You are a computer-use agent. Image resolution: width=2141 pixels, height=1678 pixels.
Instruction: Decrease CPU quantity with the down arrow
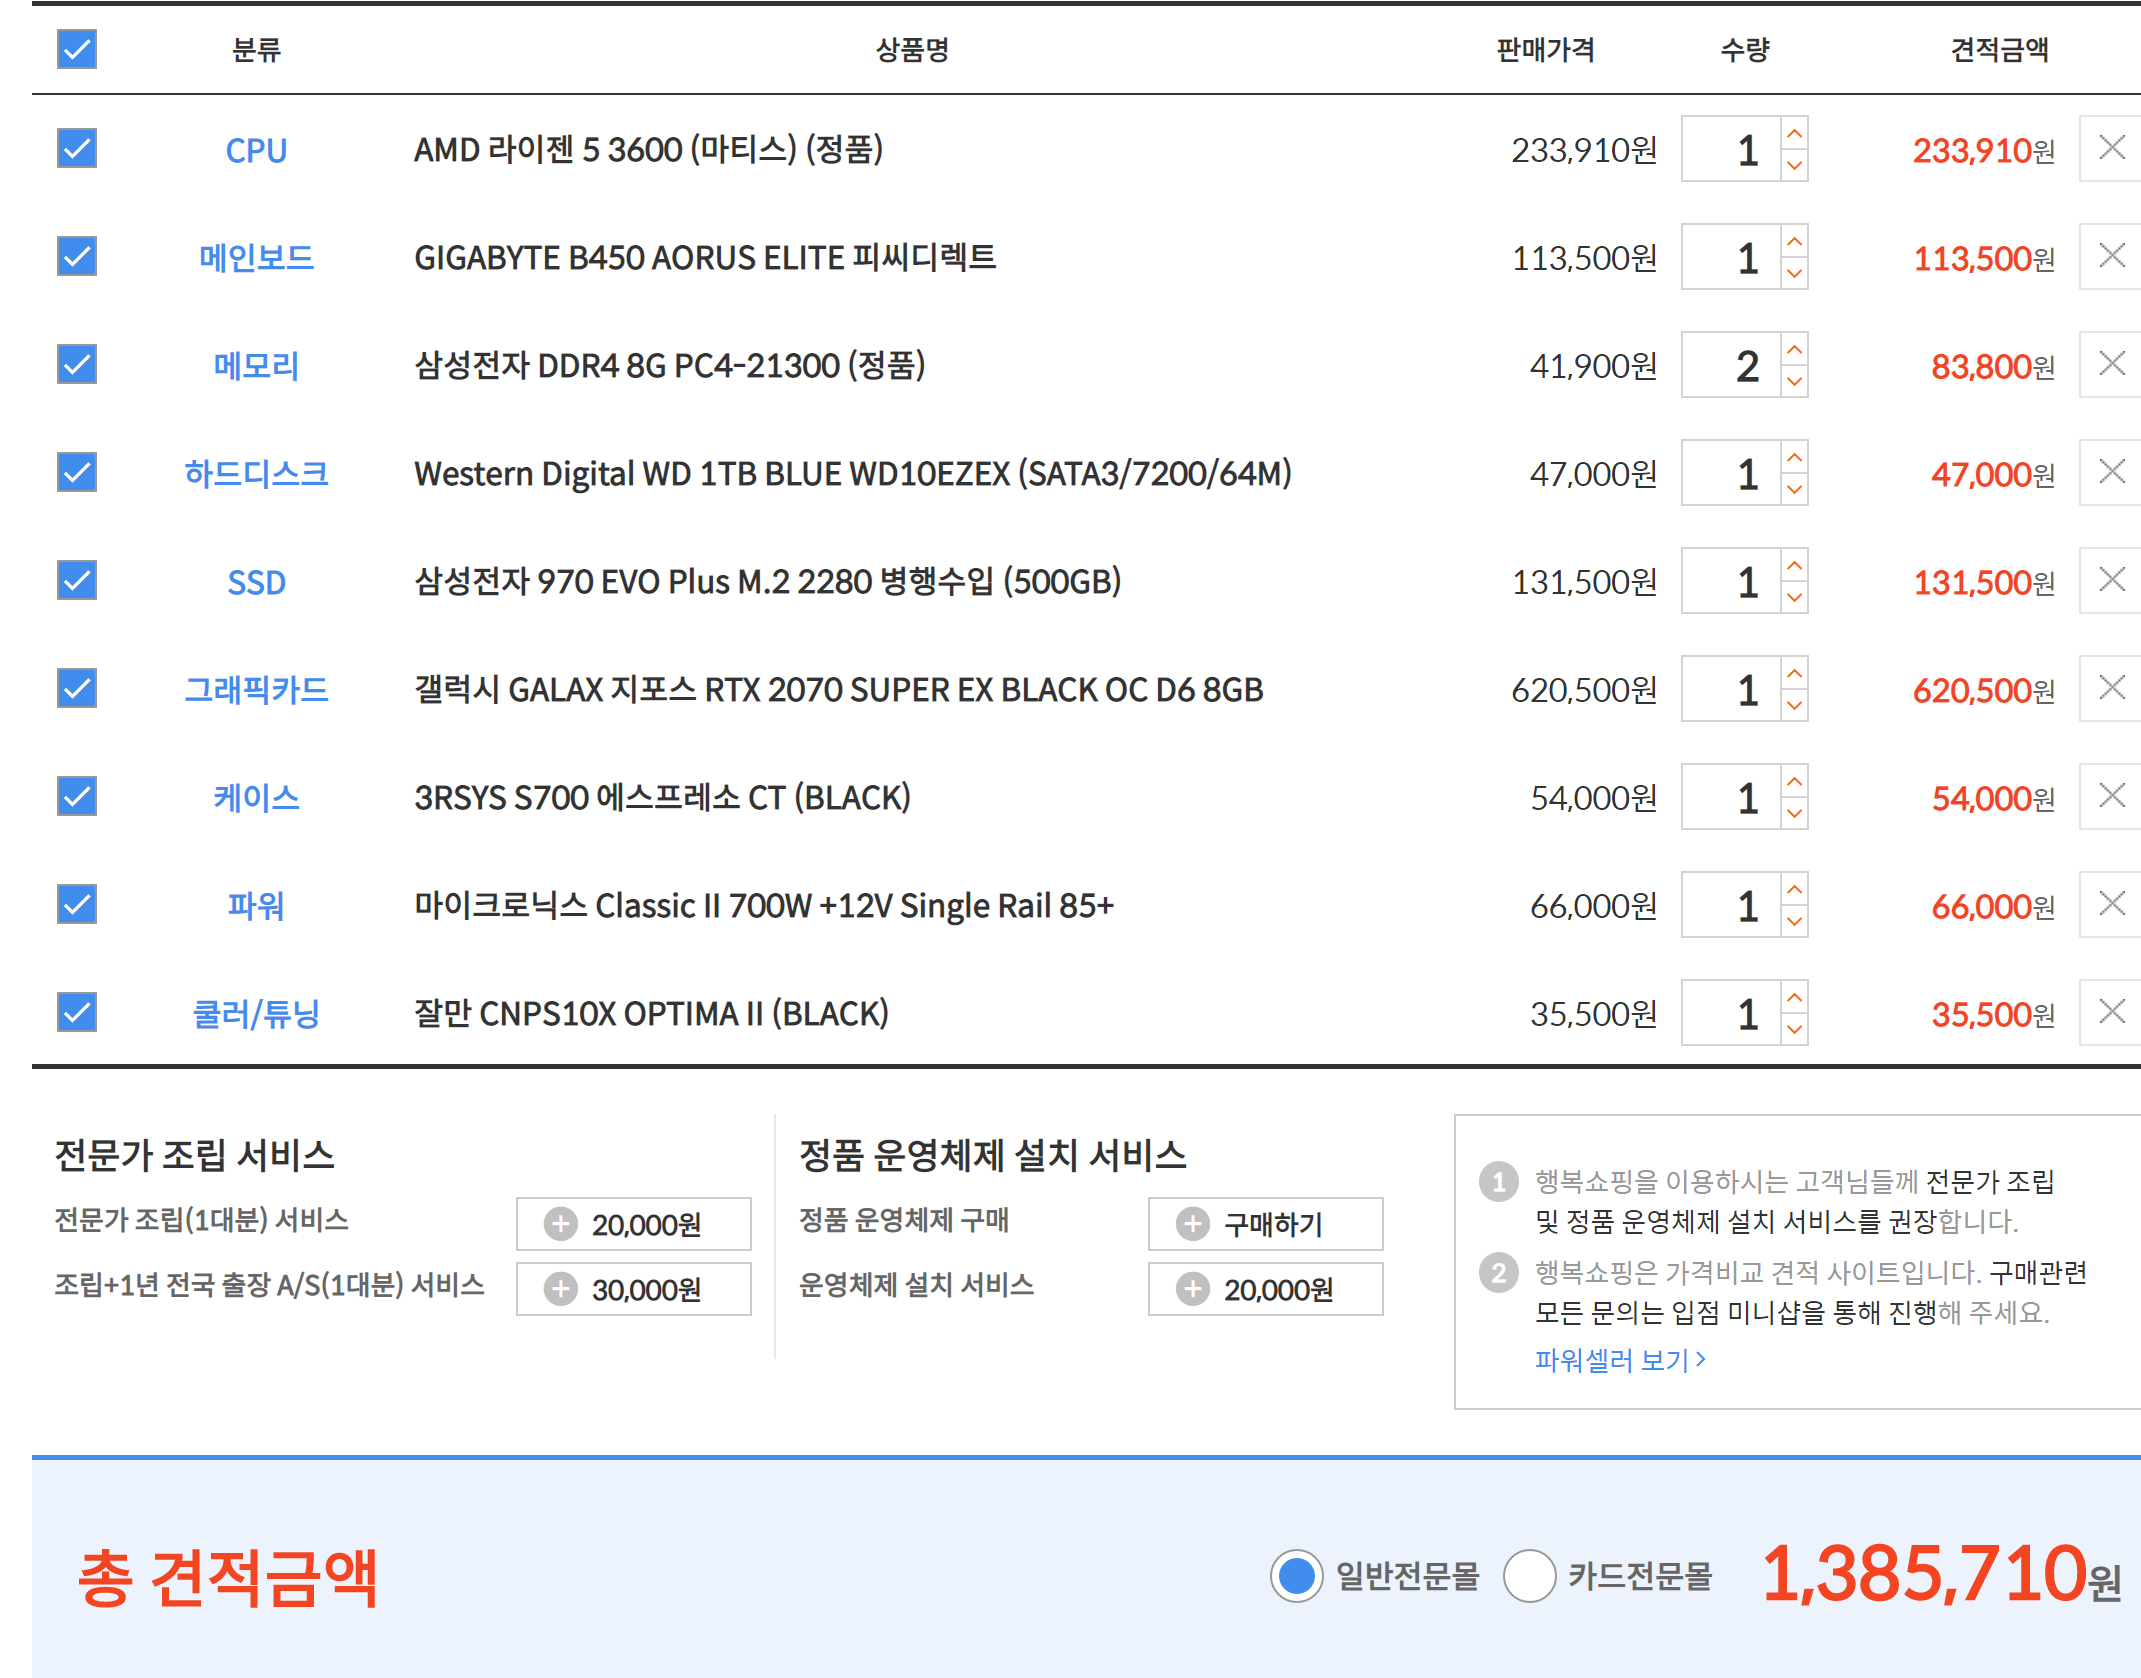tap(1794, 165)
